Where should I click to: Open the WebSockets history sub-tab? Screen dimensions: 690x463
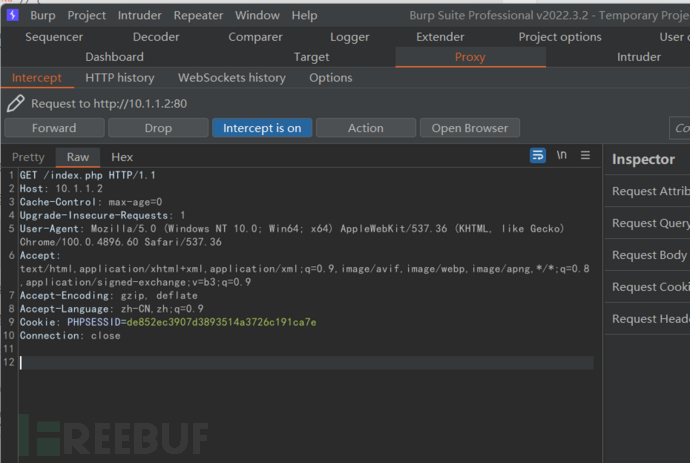(231, 78)
